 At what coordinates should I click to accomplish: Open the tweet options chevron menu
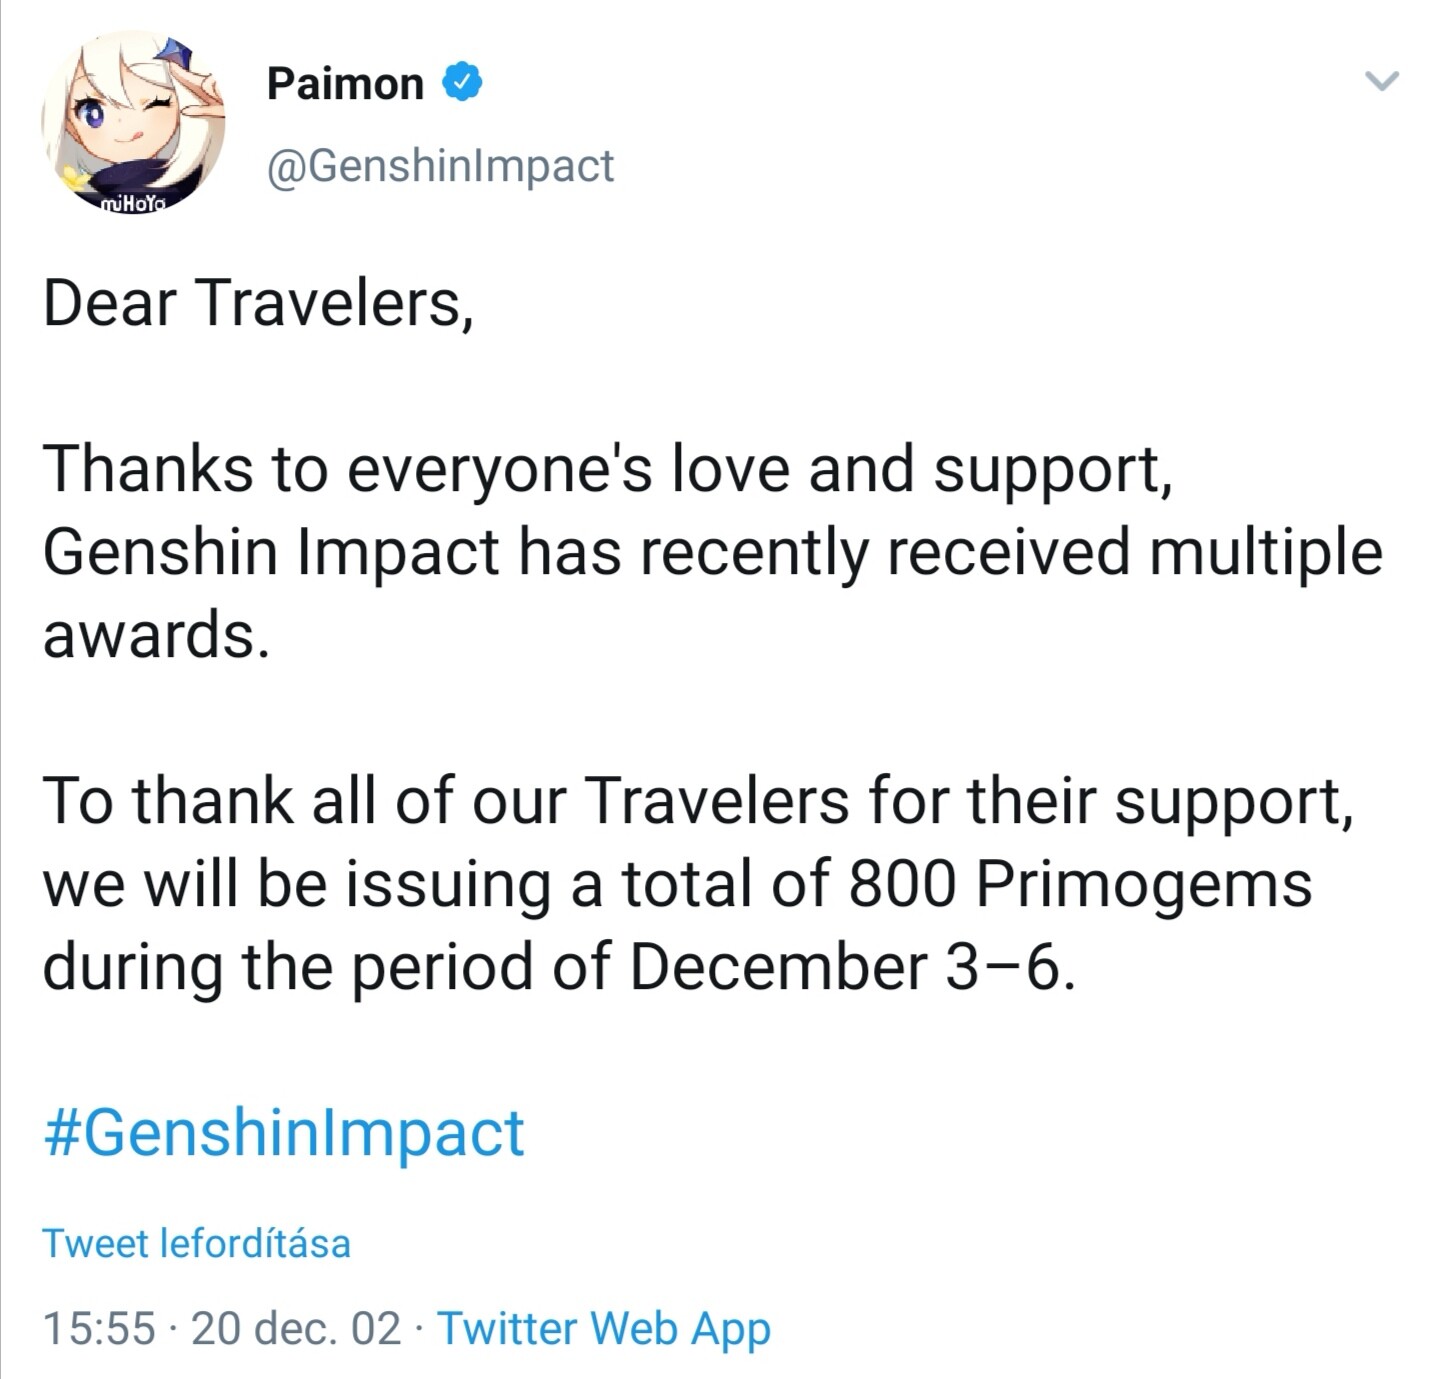coord(1382,81)
